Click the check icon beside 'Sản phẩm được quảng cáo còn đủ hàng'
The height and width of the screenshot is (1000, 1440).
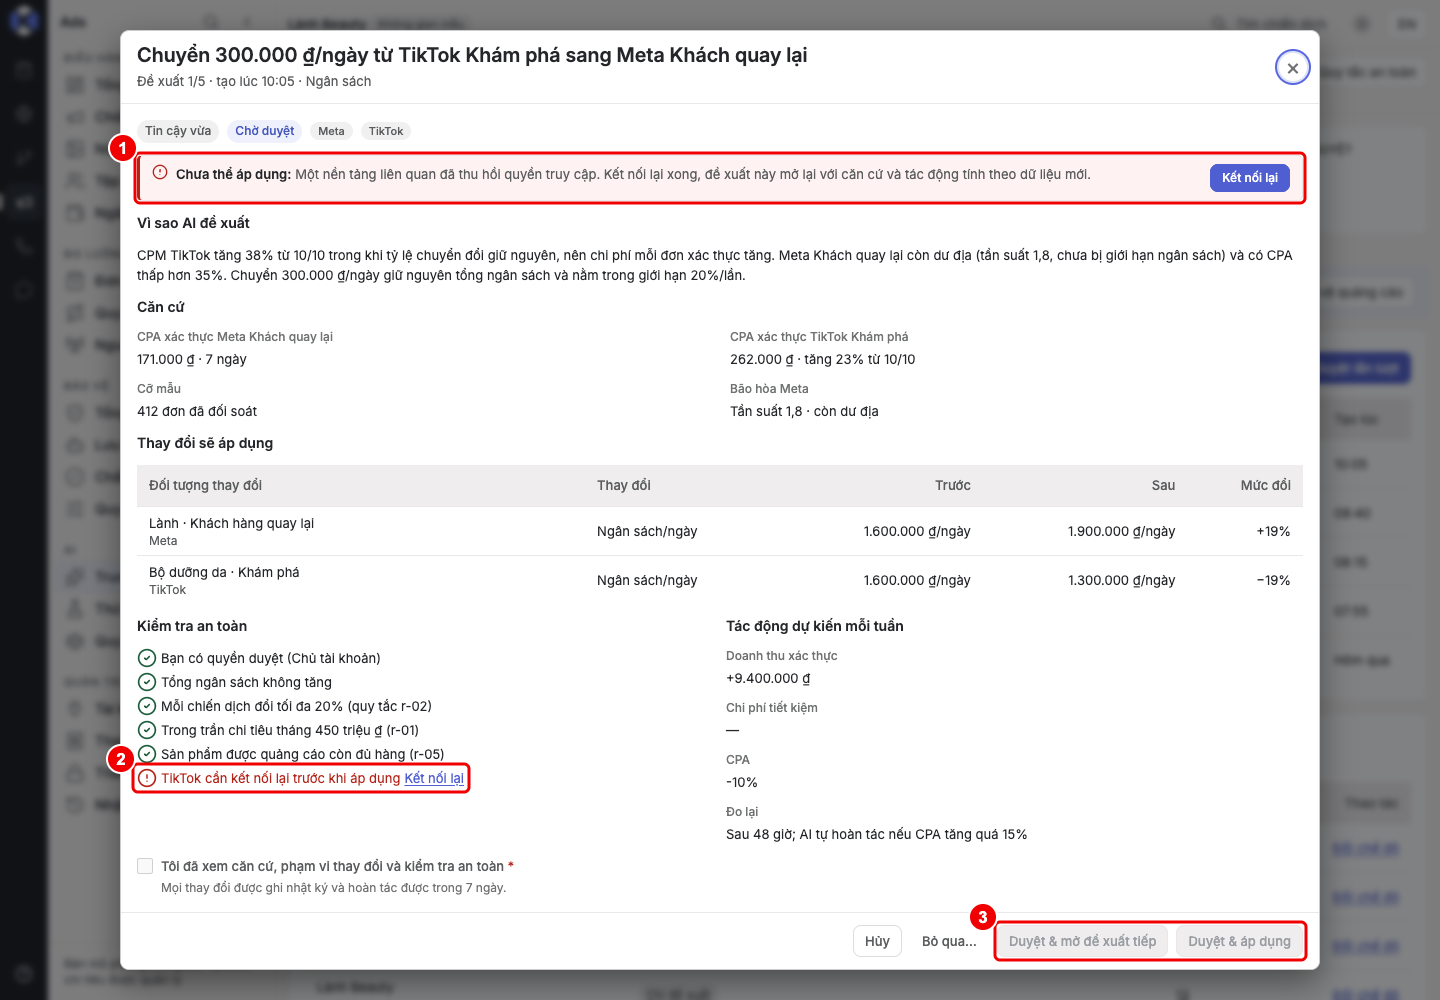[147, 754]
